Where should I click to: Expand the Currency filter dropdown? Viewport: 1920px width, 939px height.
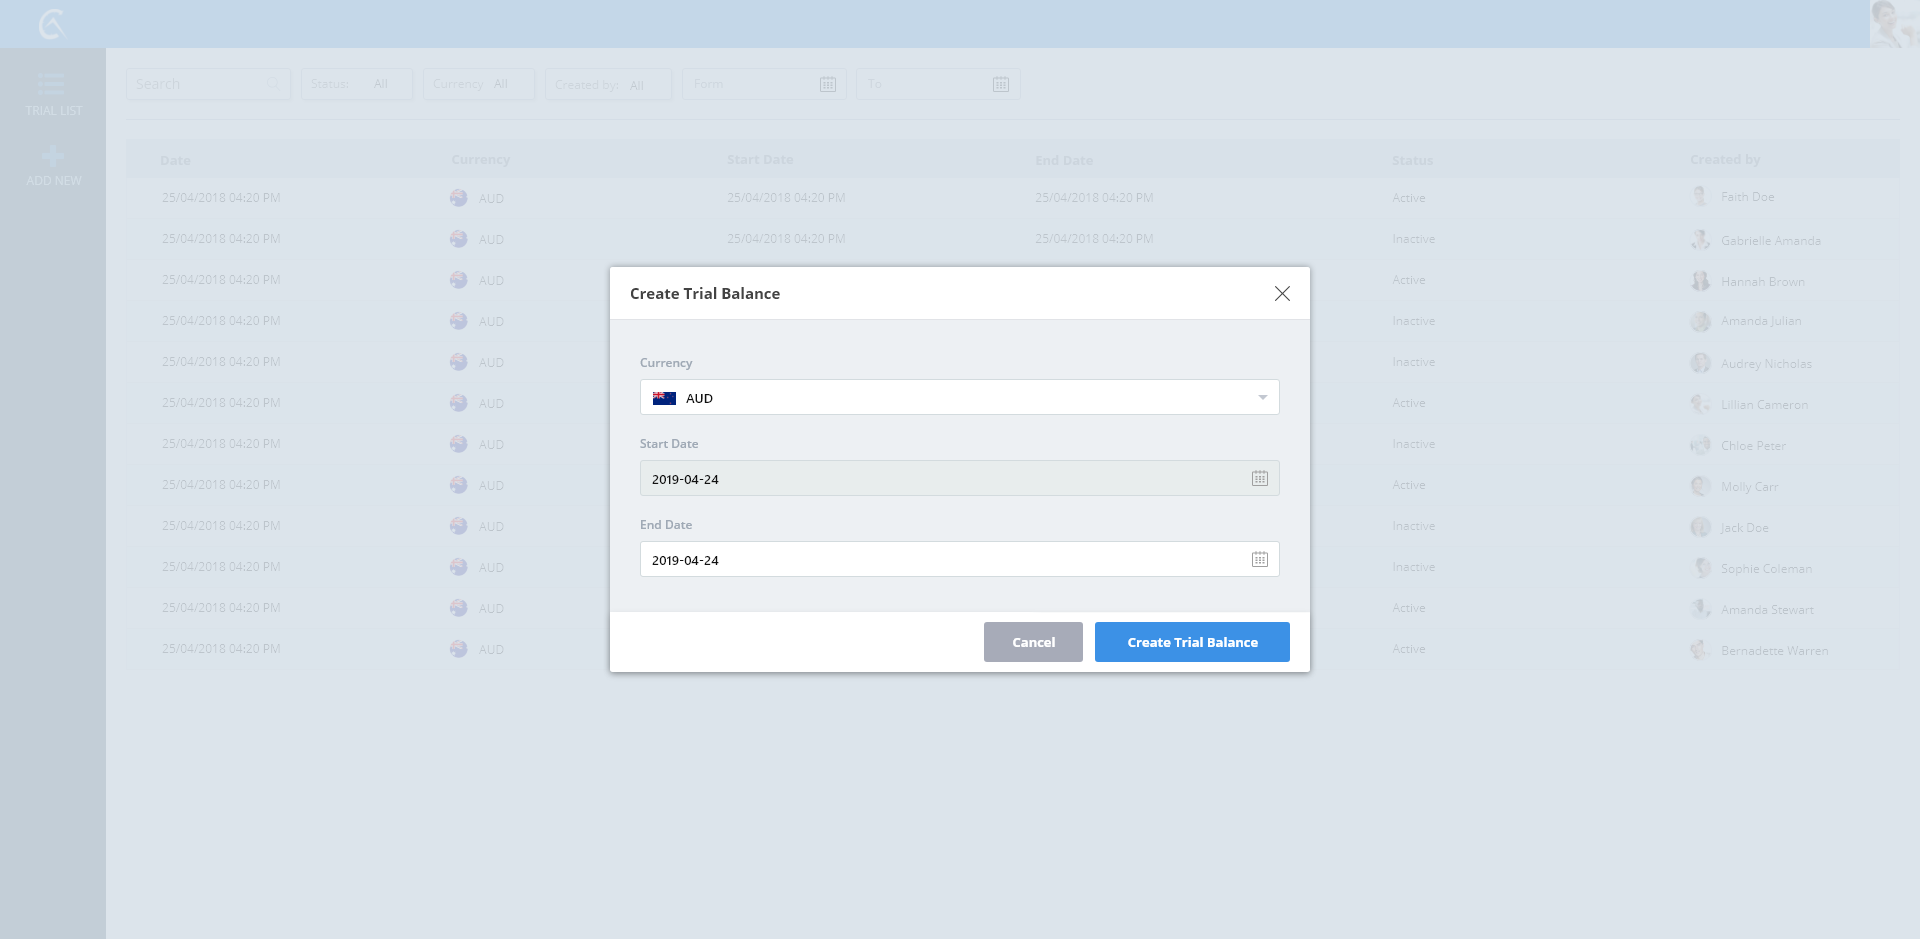(x=478, y=84)
